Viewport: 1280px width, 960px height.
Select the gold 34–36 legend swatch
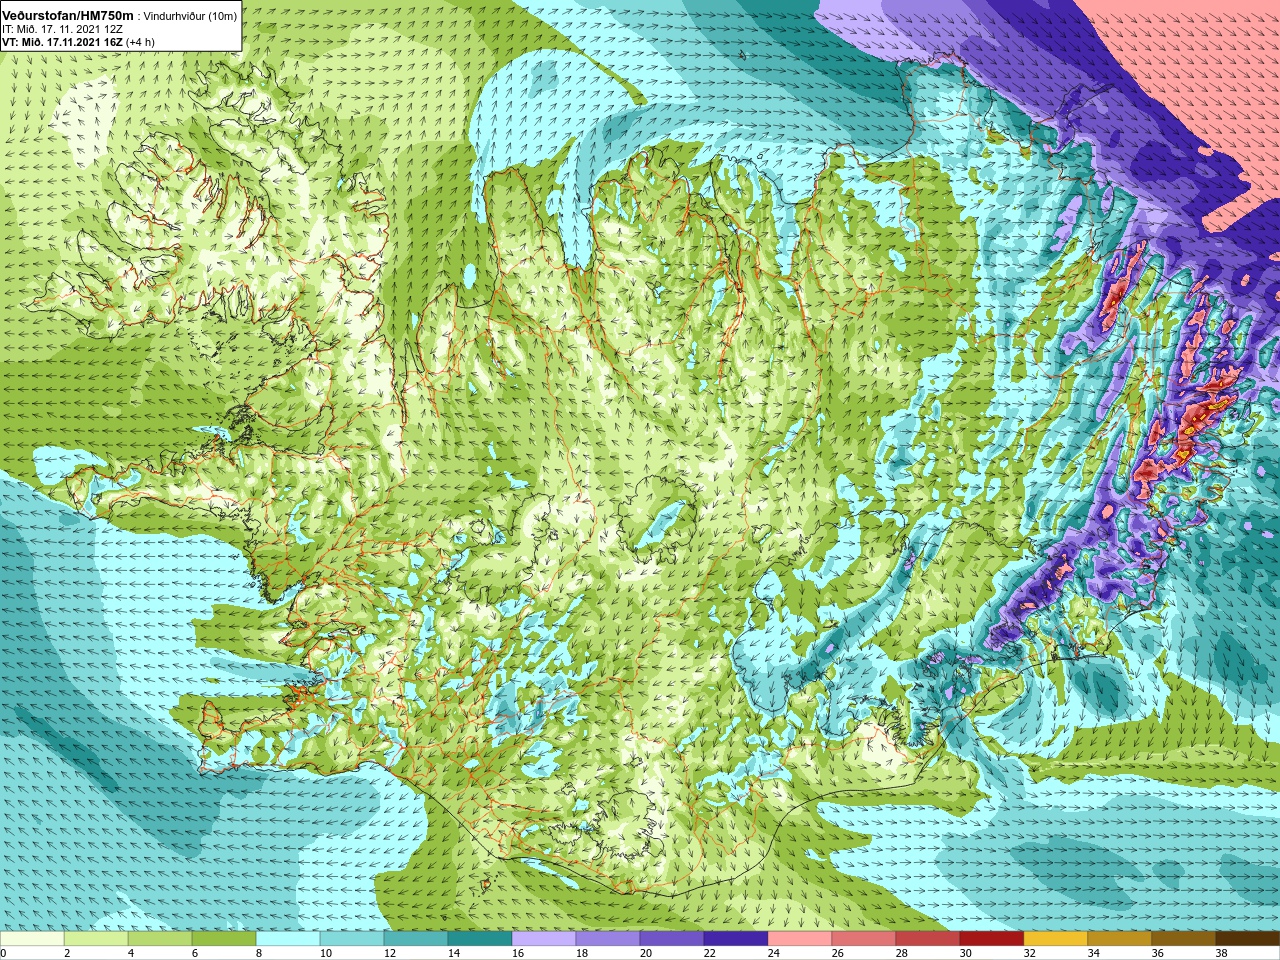click(x=1120, y=940)
